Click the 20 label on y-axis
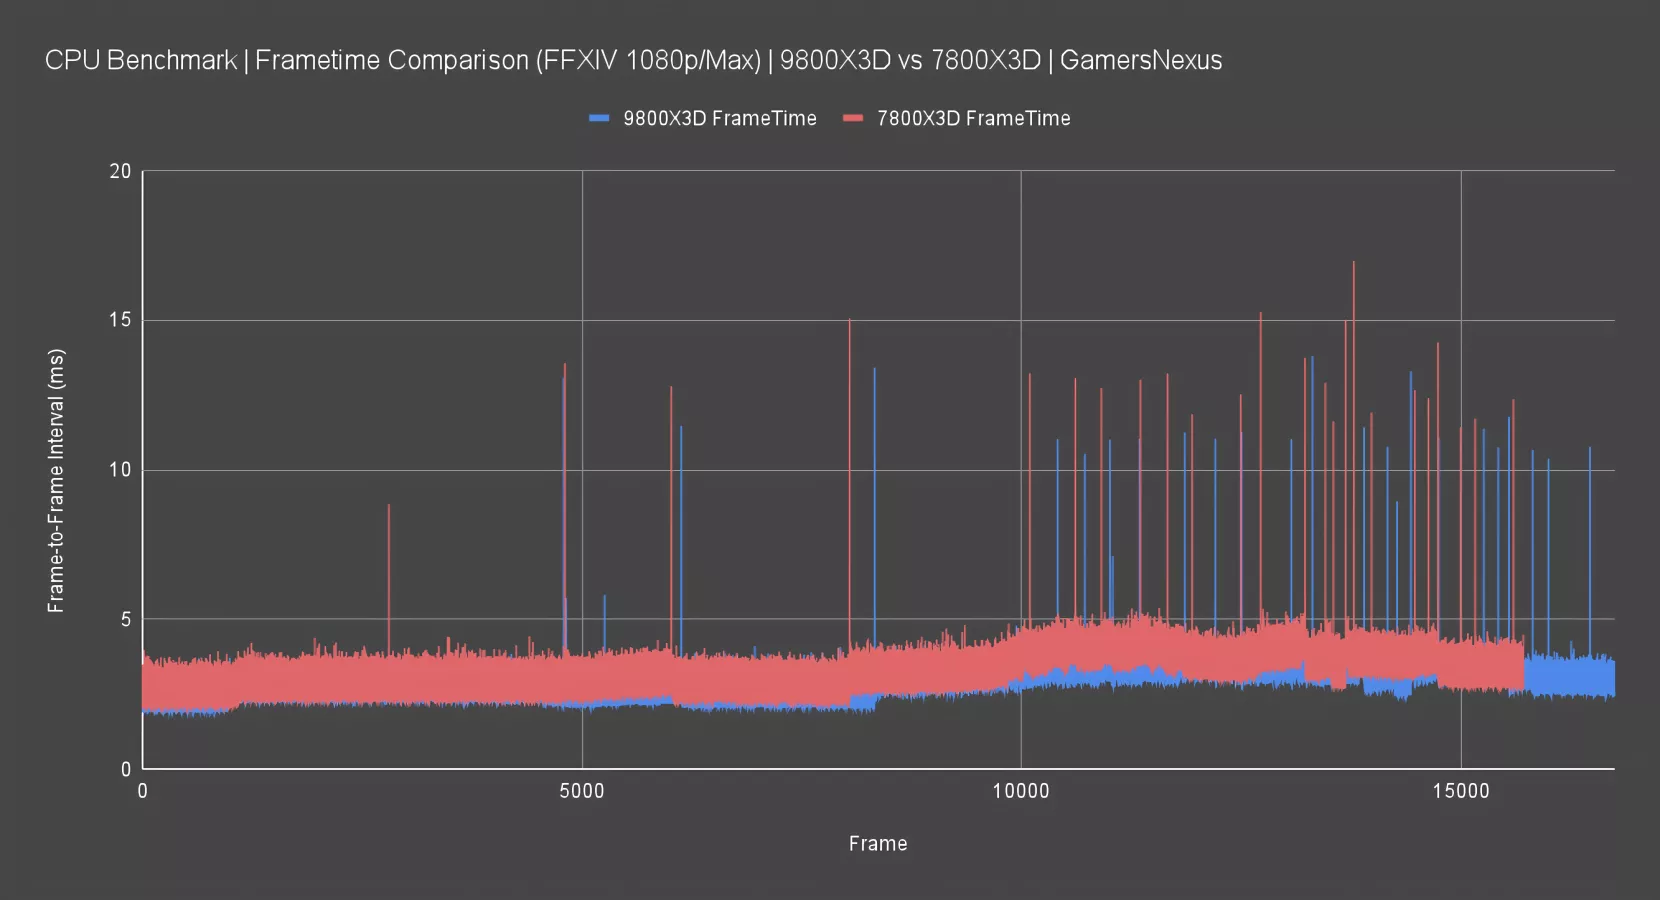The image size is (1660, 900). (120, 171)
